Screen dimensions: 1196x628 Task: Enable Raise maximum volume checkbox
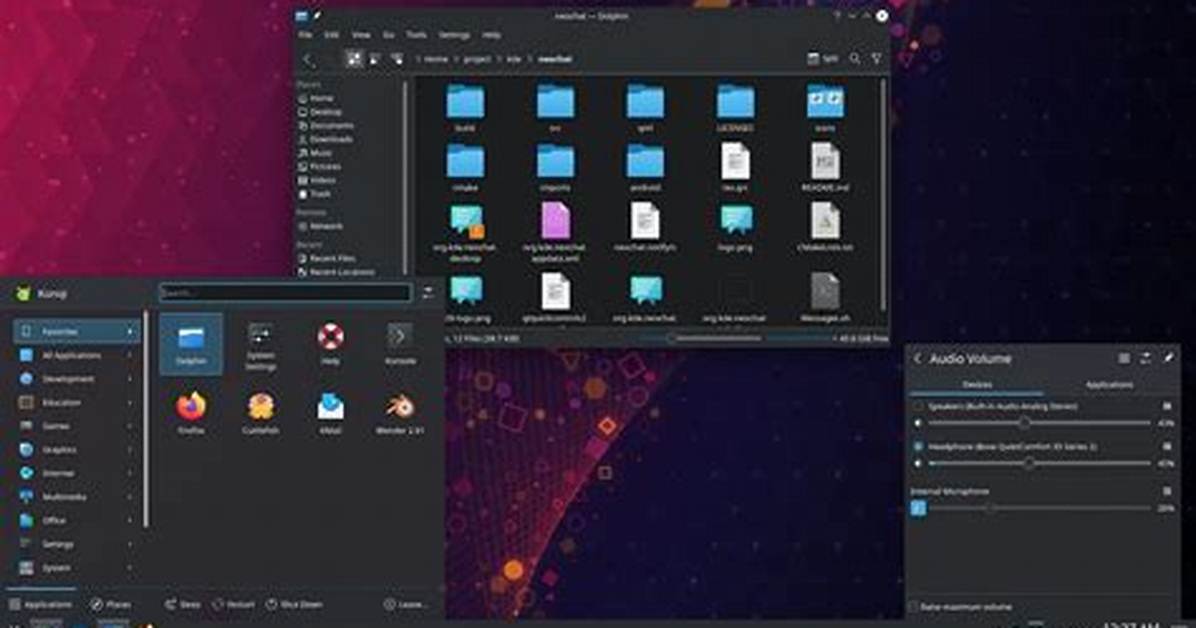(x=913, y=607)
